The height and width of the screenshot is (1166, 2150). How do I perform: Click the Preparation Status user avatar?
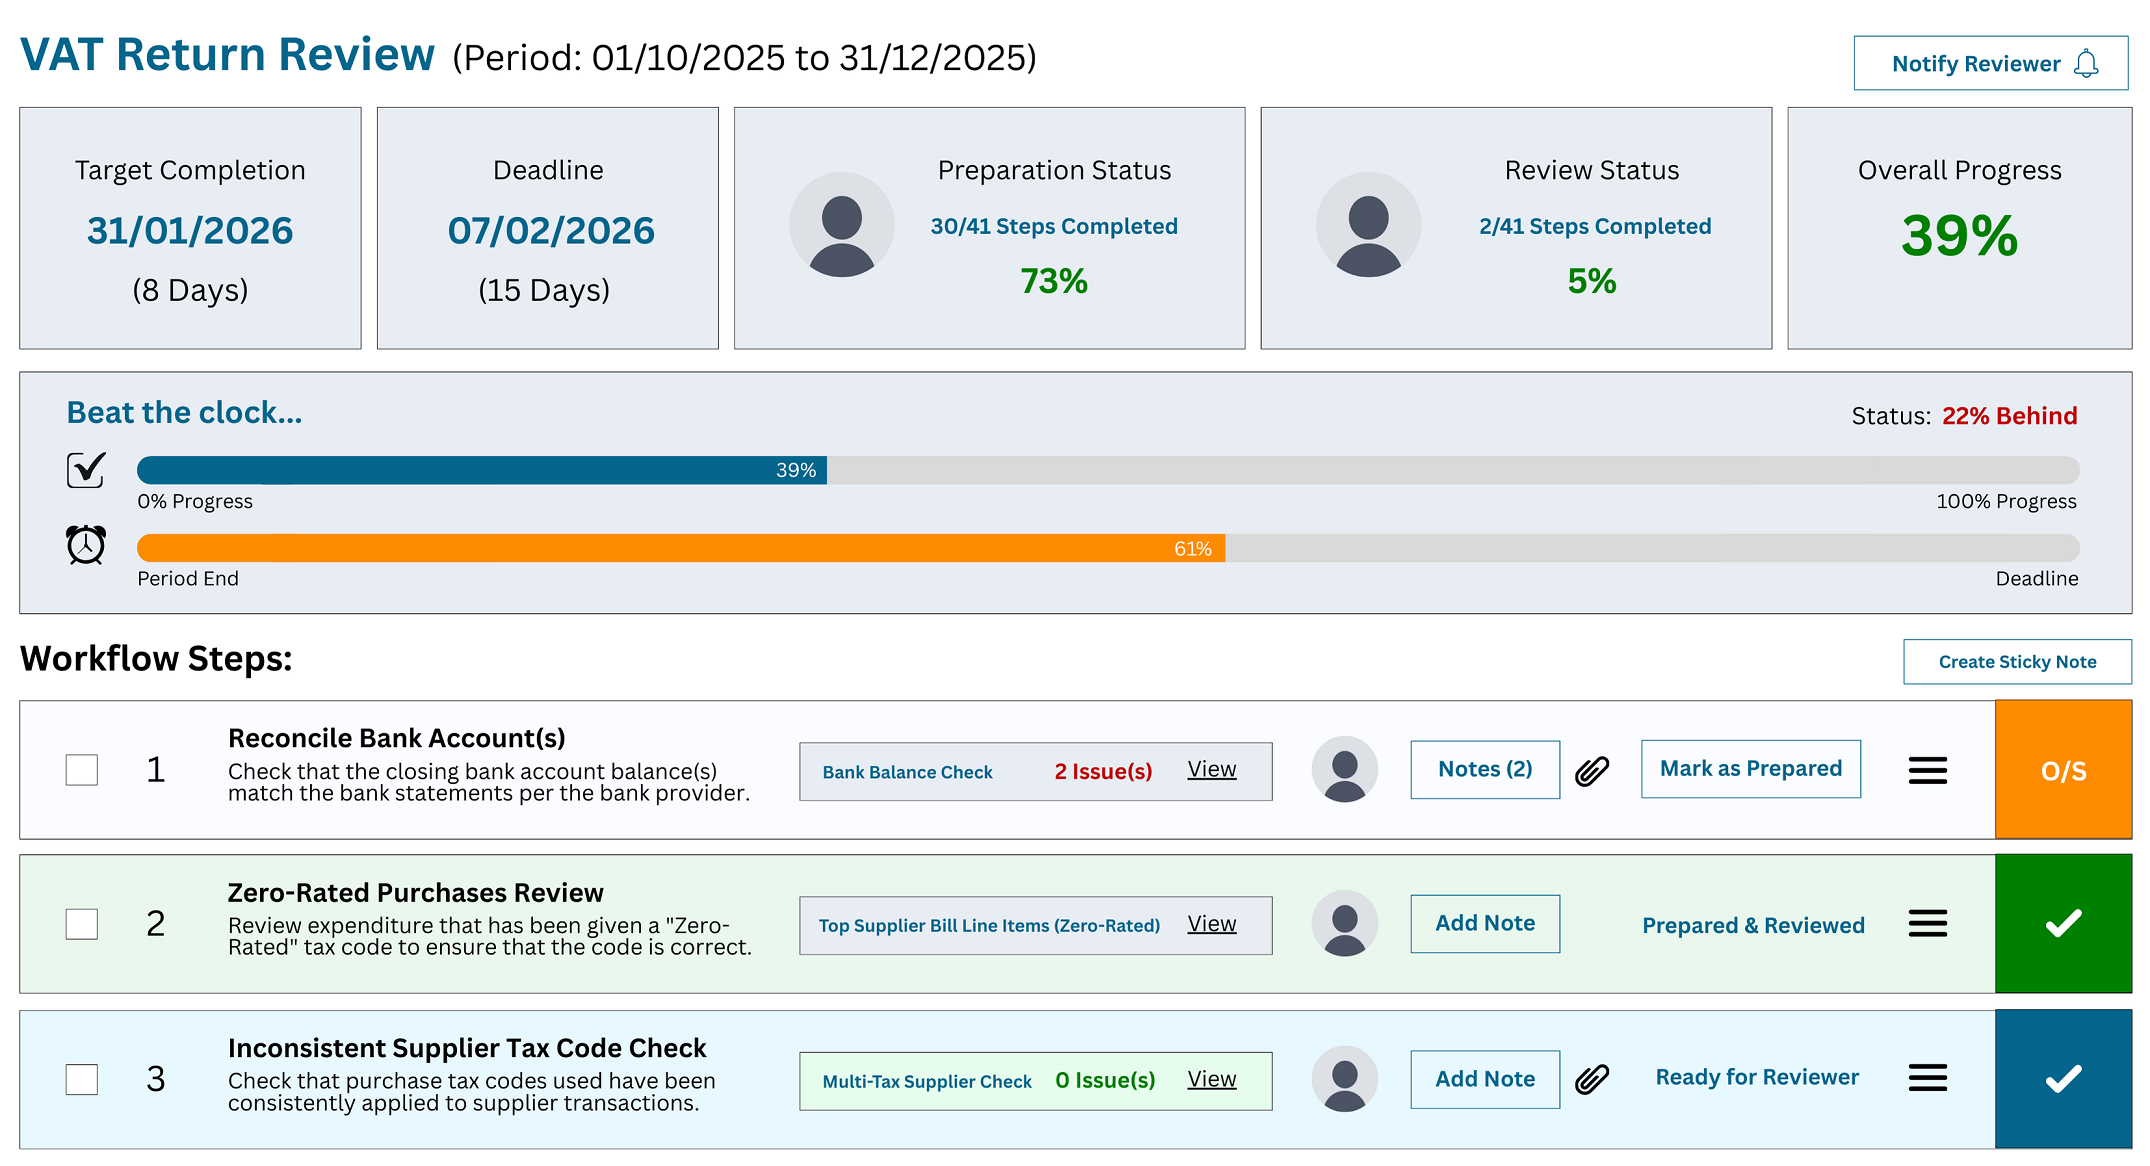[842, 225]
